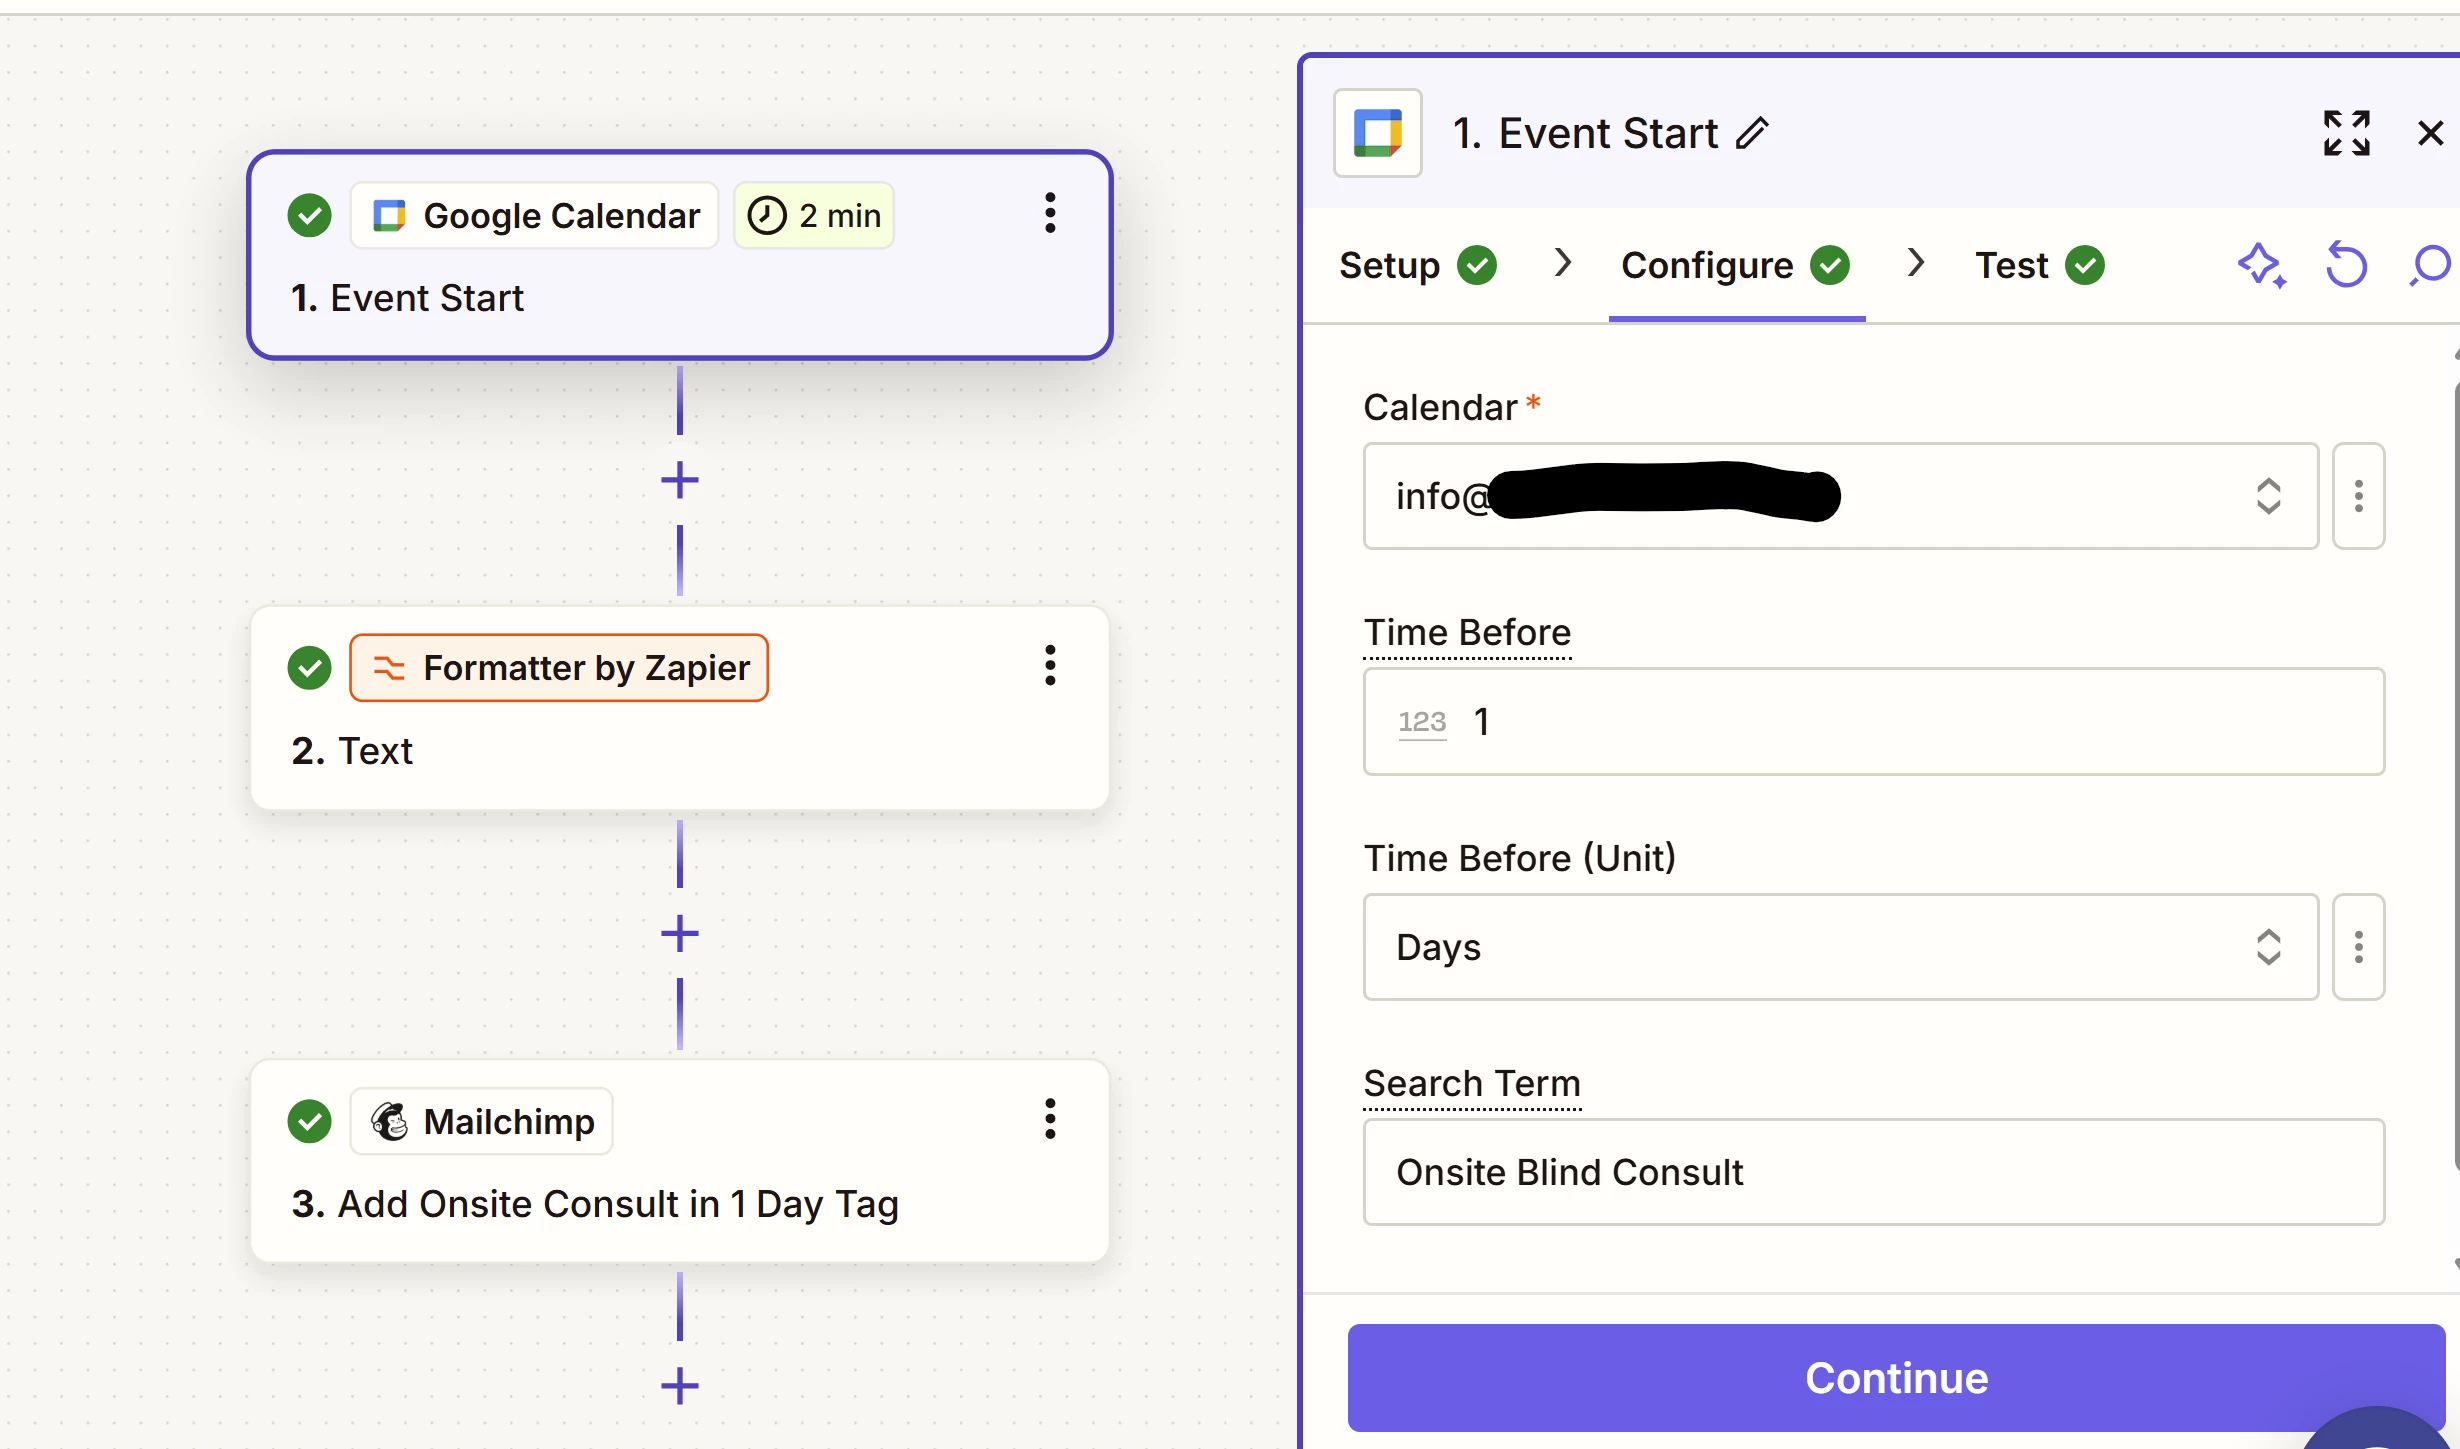This screenshot has width=2460, height=1449.
Task: Add step between Event Start and Text
Action: pyautogui.click(x=680, y=481)
